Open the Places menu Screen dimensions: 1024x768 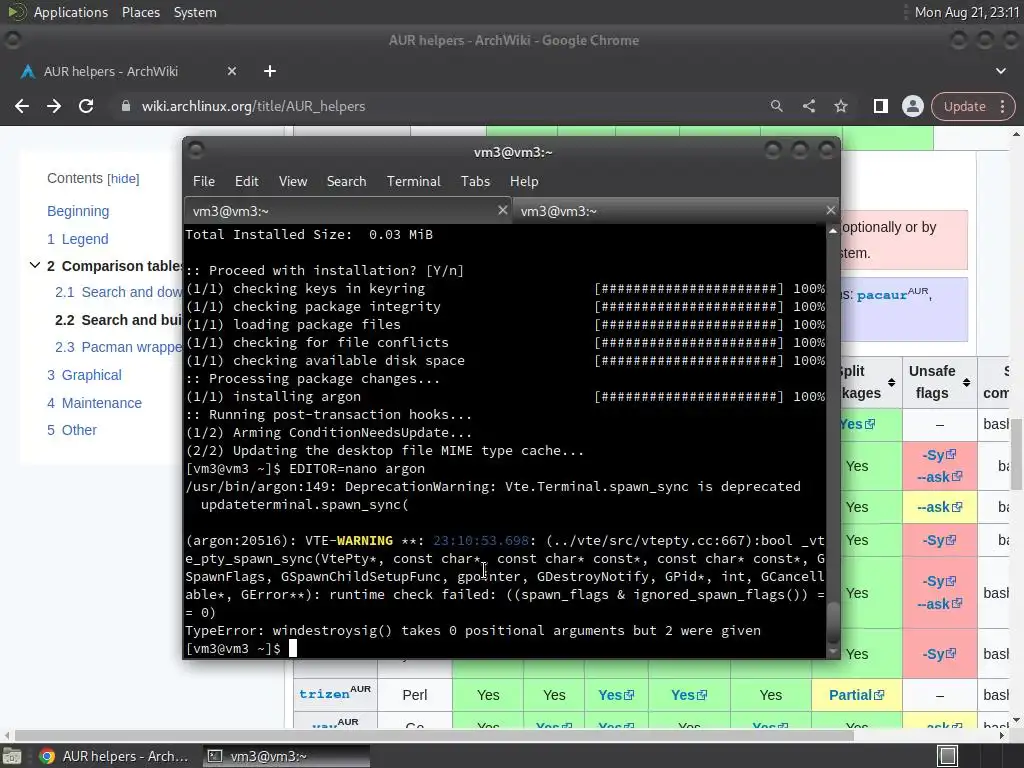pyautogui.click(x=141, y=12)
